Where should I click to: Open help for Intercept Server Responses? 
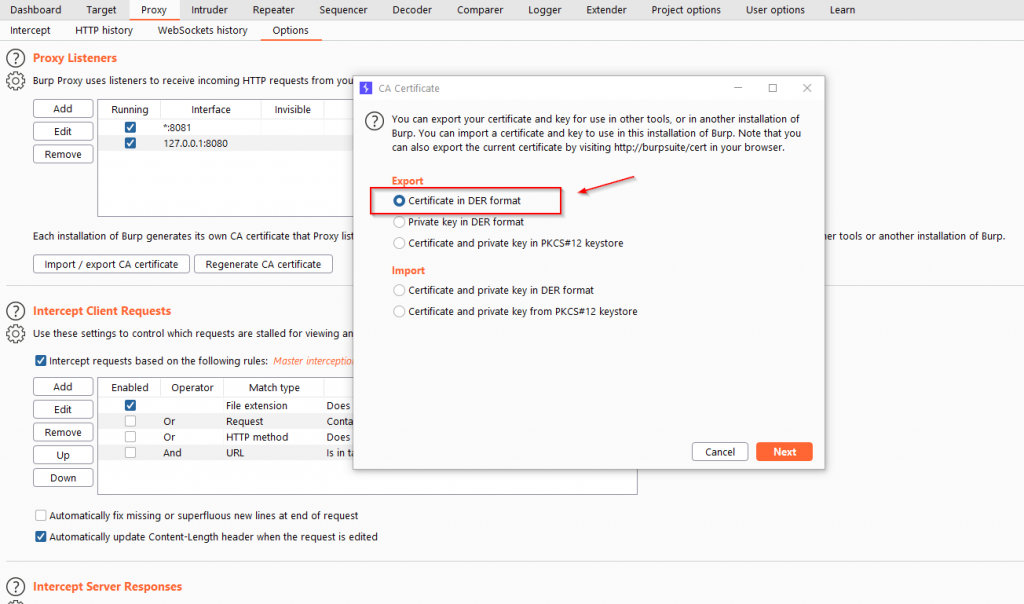pos(15,587)
